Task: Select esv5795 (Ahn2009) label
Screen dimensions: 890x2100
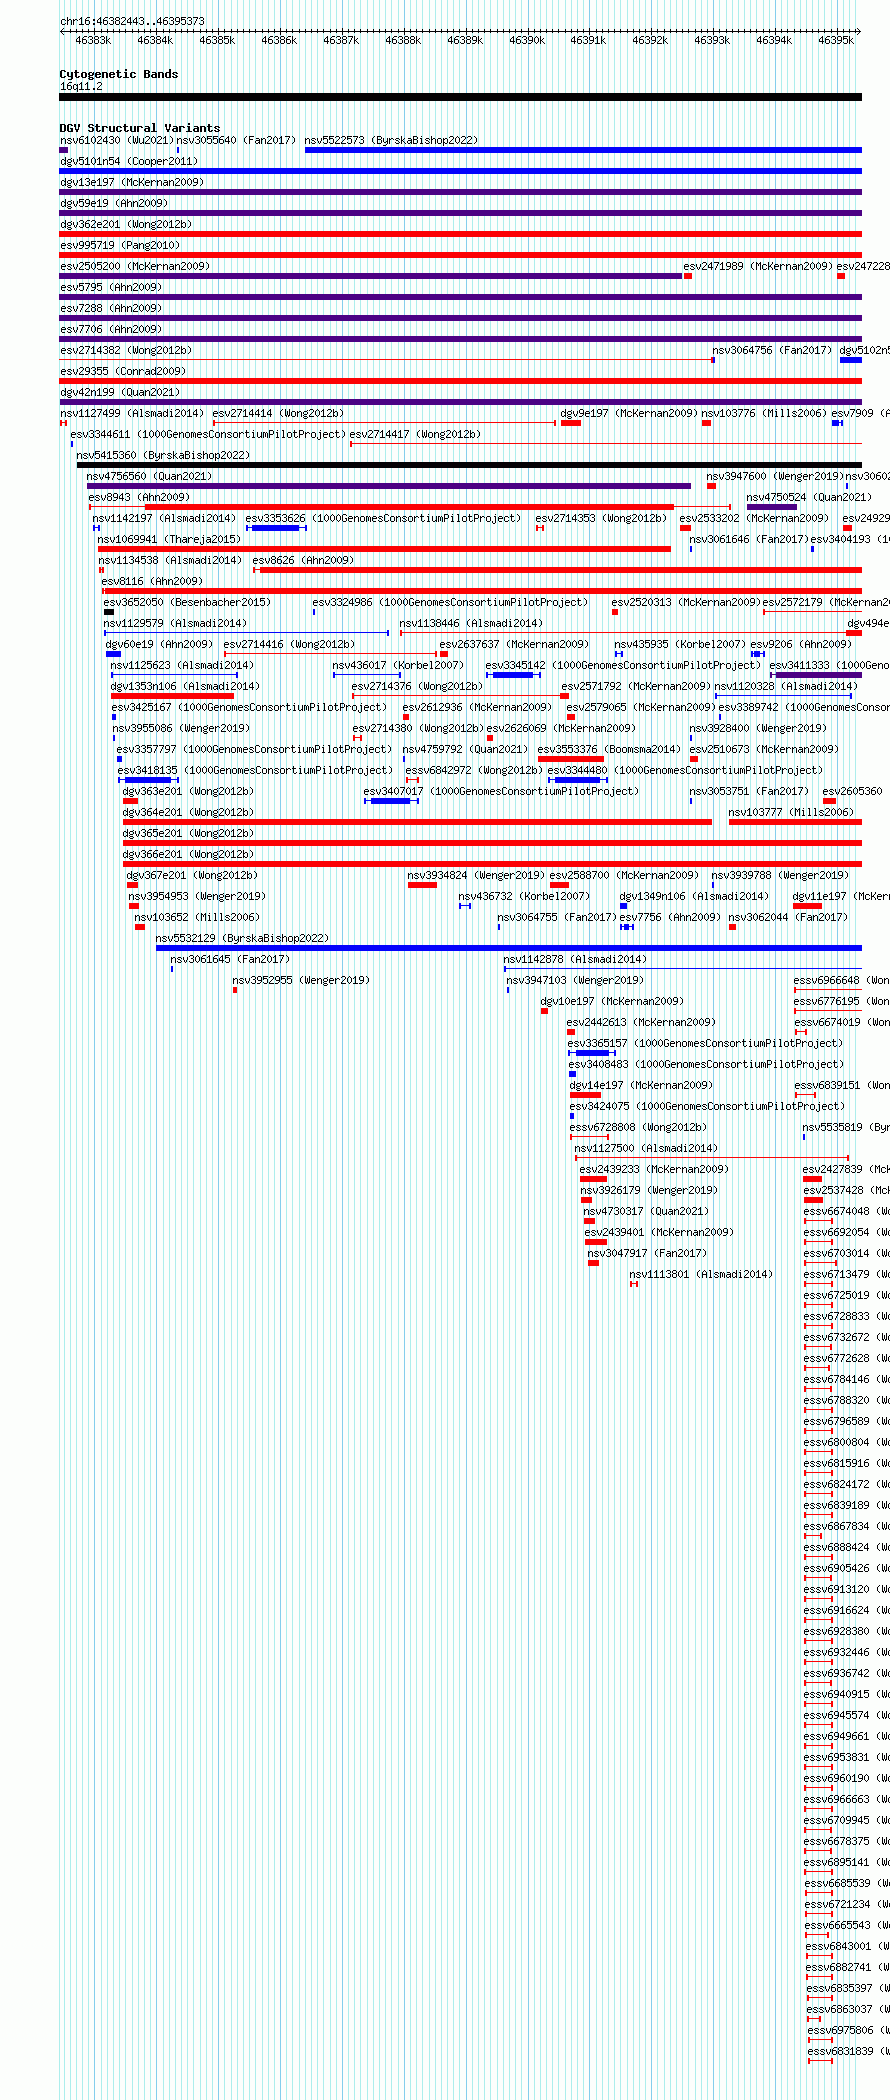Action: tap(111, 287)
